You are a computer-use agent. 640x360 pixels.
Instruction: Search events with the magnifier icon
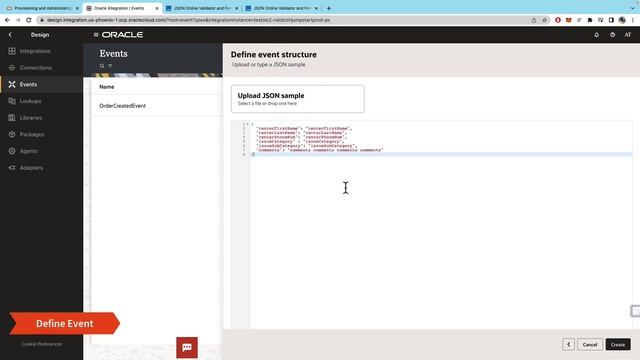coord(102,66)
